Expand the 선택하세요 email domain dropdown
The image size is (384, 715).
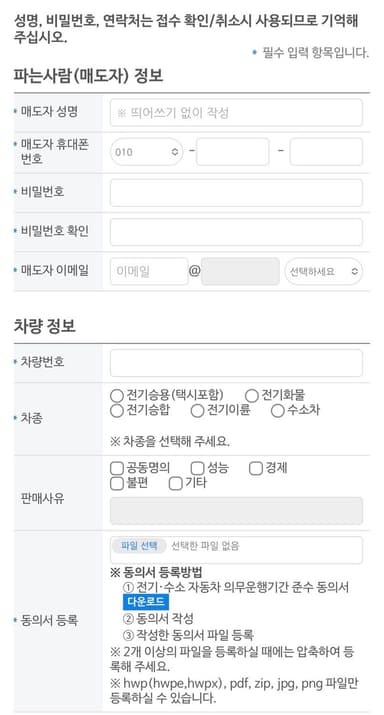pyautogui.click(x=324, y=271)
